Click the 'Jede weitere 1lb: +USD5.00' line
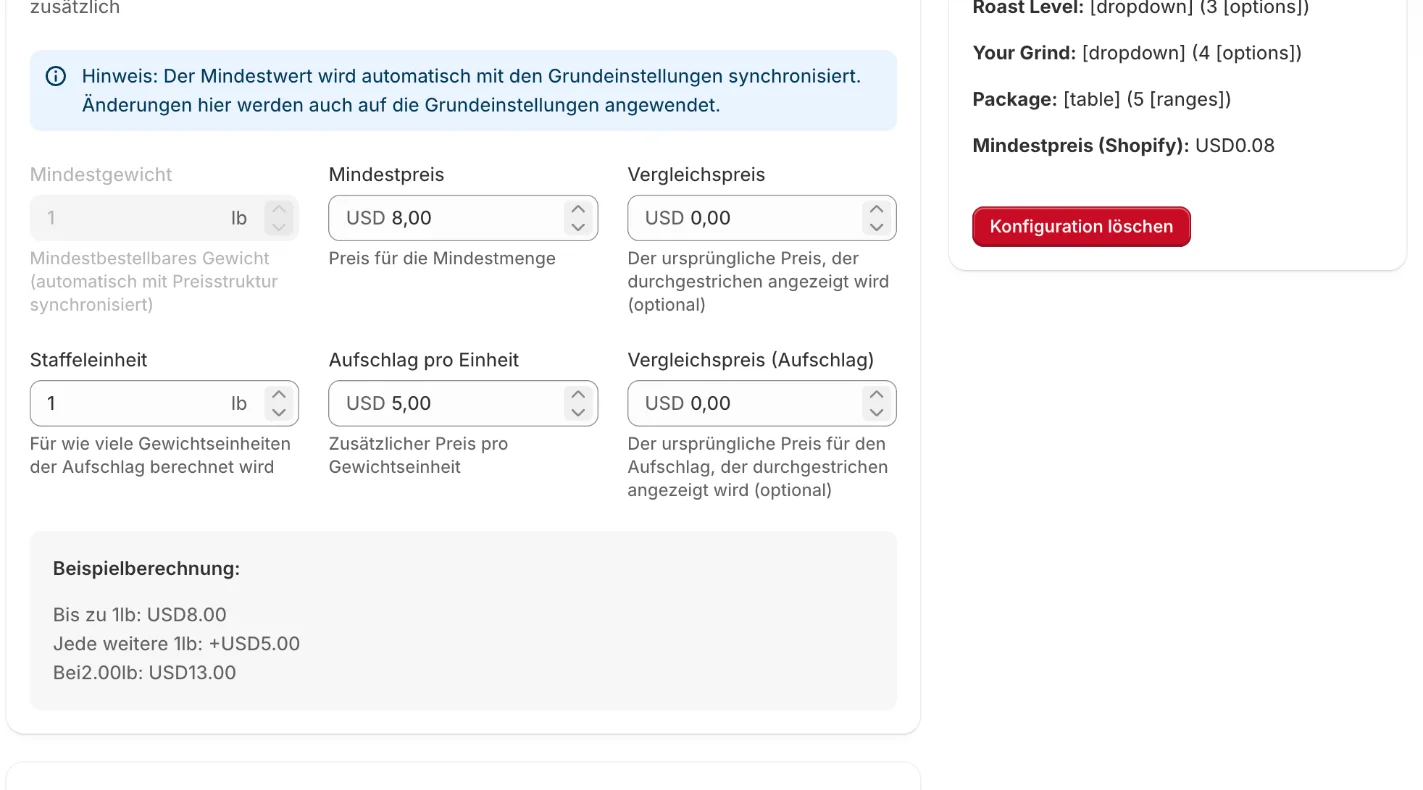This screenshot has width=1423, height=790. click(x=176, y=644)
